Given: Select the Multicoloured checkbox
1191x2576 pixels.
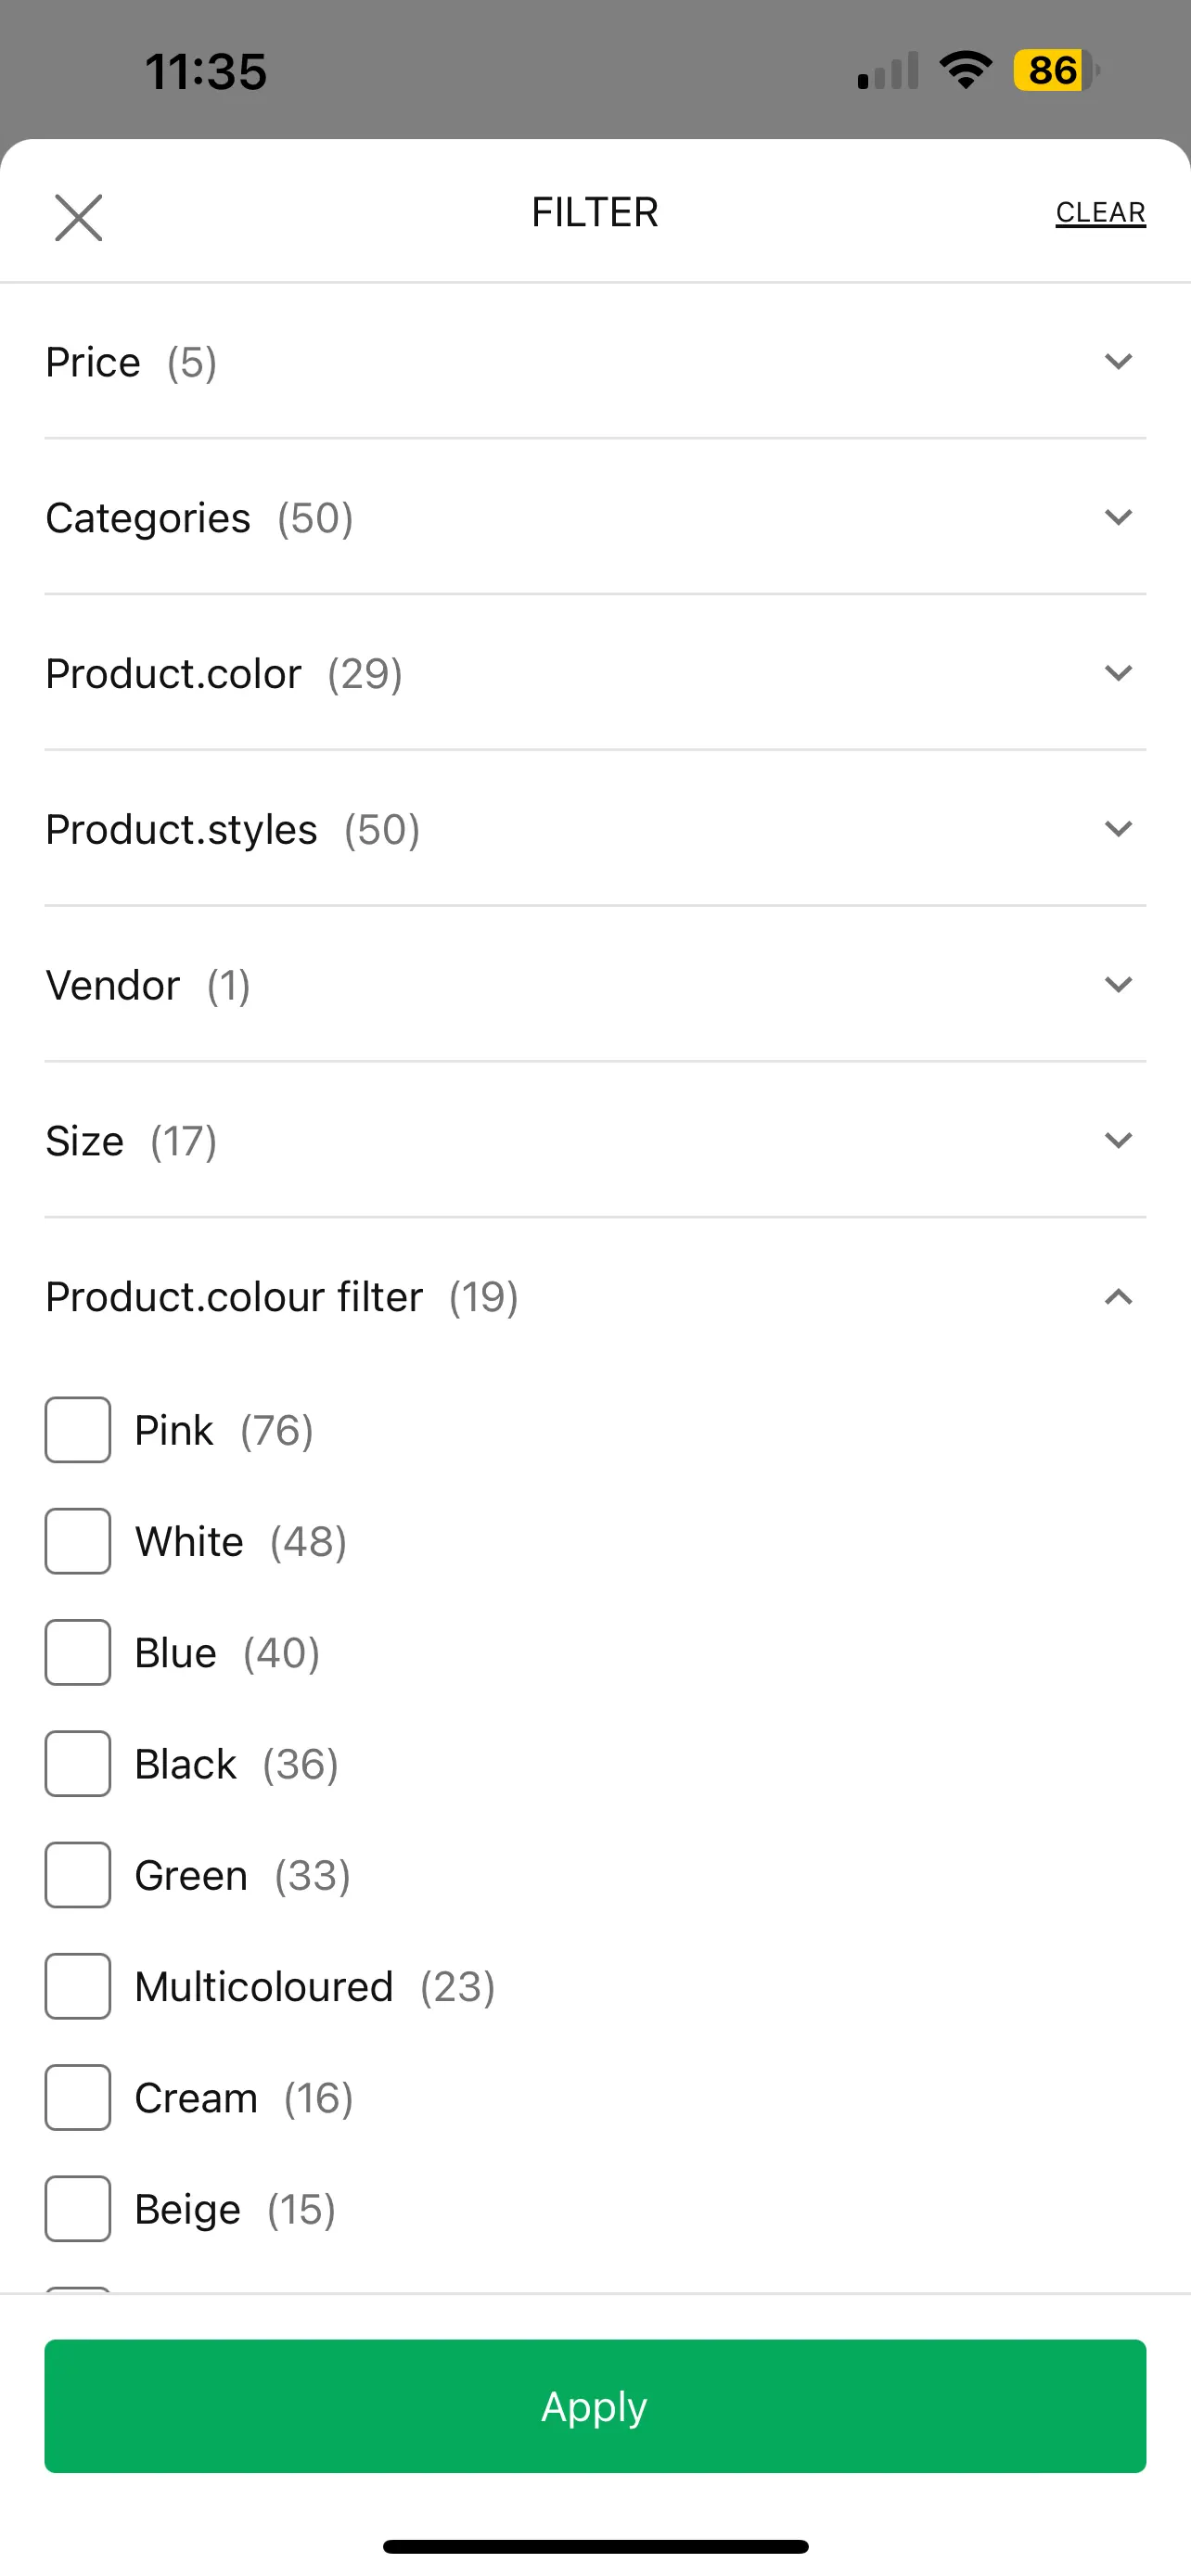Looking at the screenshot, I should tap(78, 1986).
